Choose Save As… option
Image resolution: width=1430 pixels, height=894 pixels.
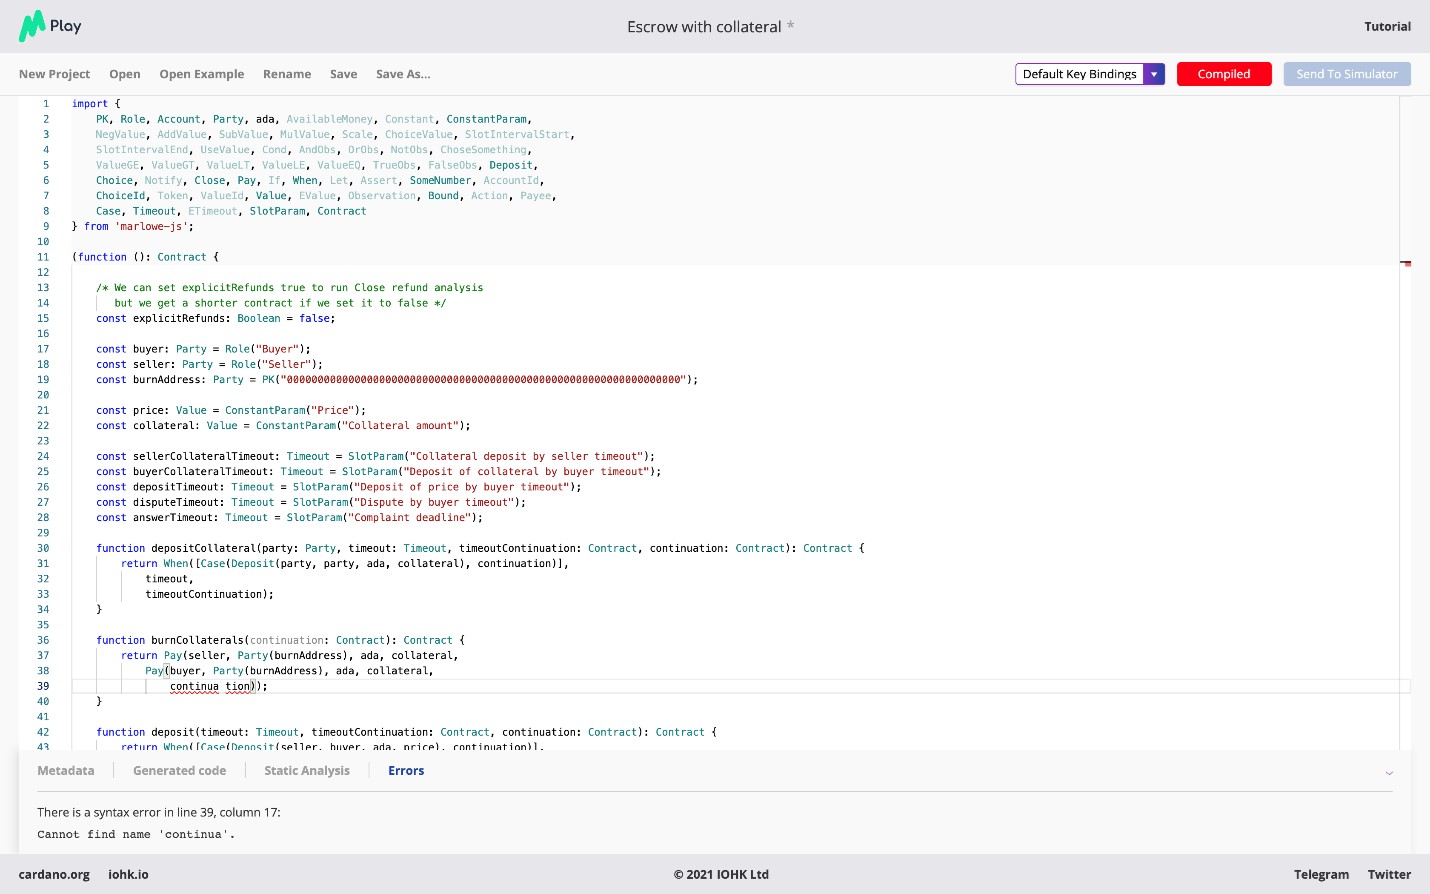click(x=403, y=74)
